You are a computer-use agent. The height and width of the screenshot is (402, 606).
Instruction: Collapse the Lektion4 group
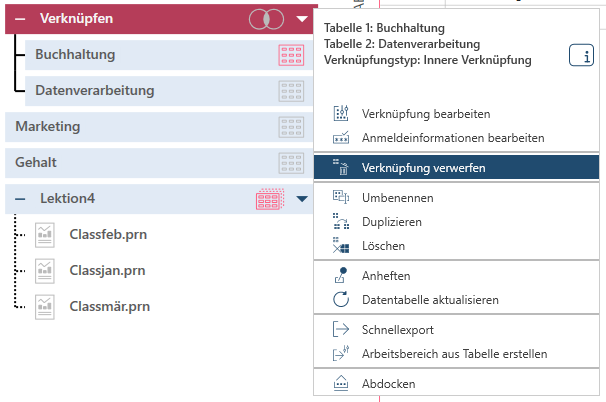click(x=20, y=199)
